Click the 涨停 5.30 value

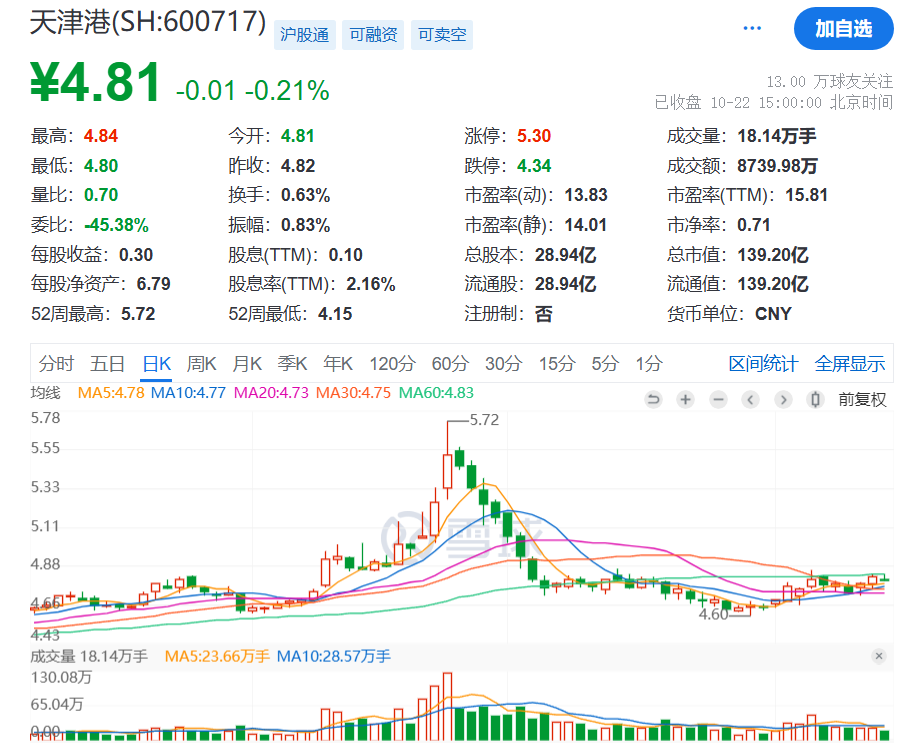pyautogui.click(x=534, y=136)
